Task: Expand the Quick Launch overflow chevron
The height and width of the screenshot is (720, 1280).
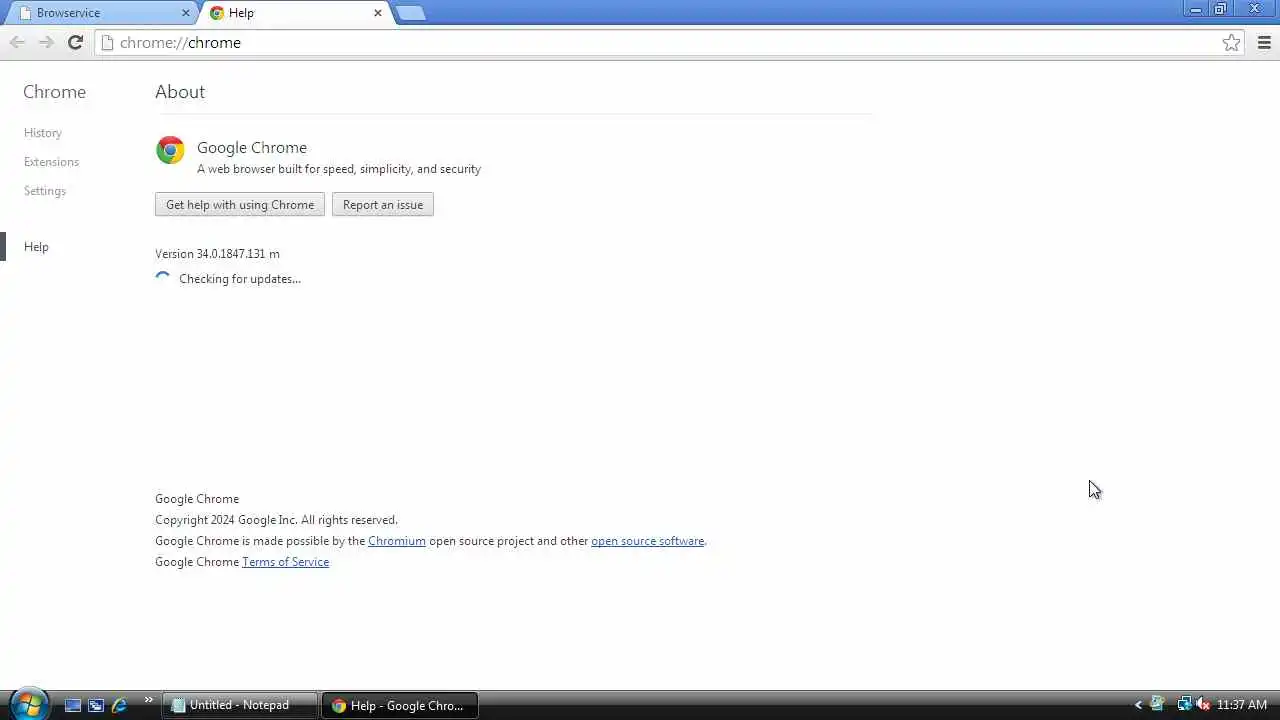Action: tap(149, 699)
